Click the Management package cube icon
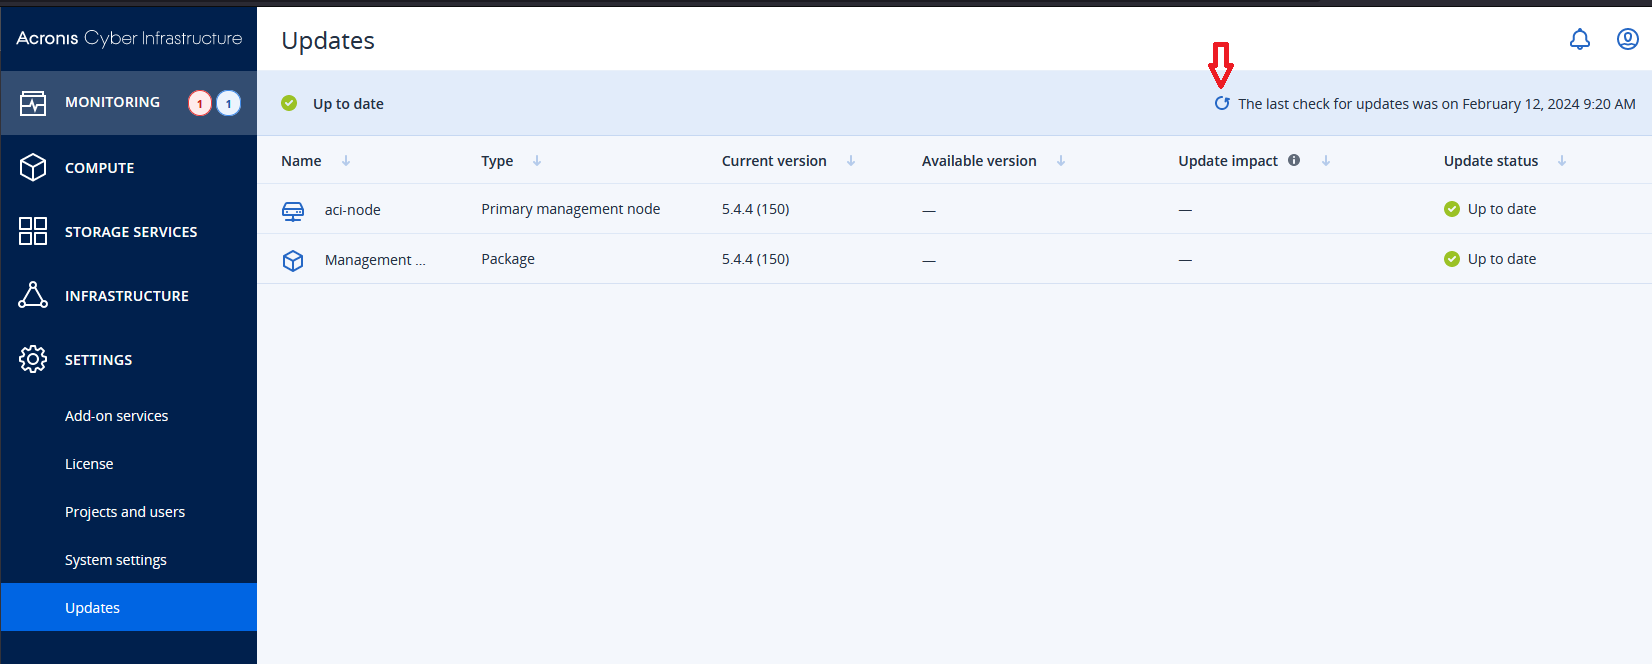Screen dimensions: 1652x664 pyautogui.click(x=293, y=260)
